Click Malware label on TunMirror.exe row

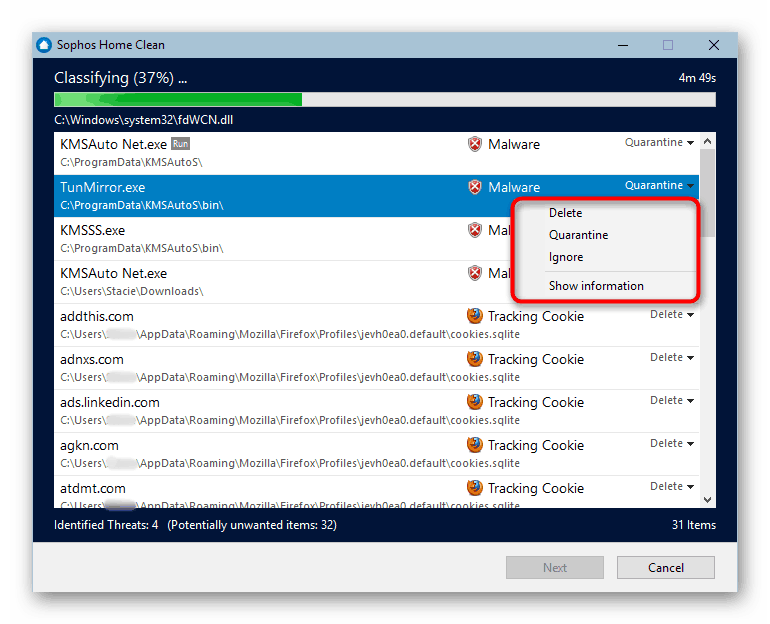[514, 188]
